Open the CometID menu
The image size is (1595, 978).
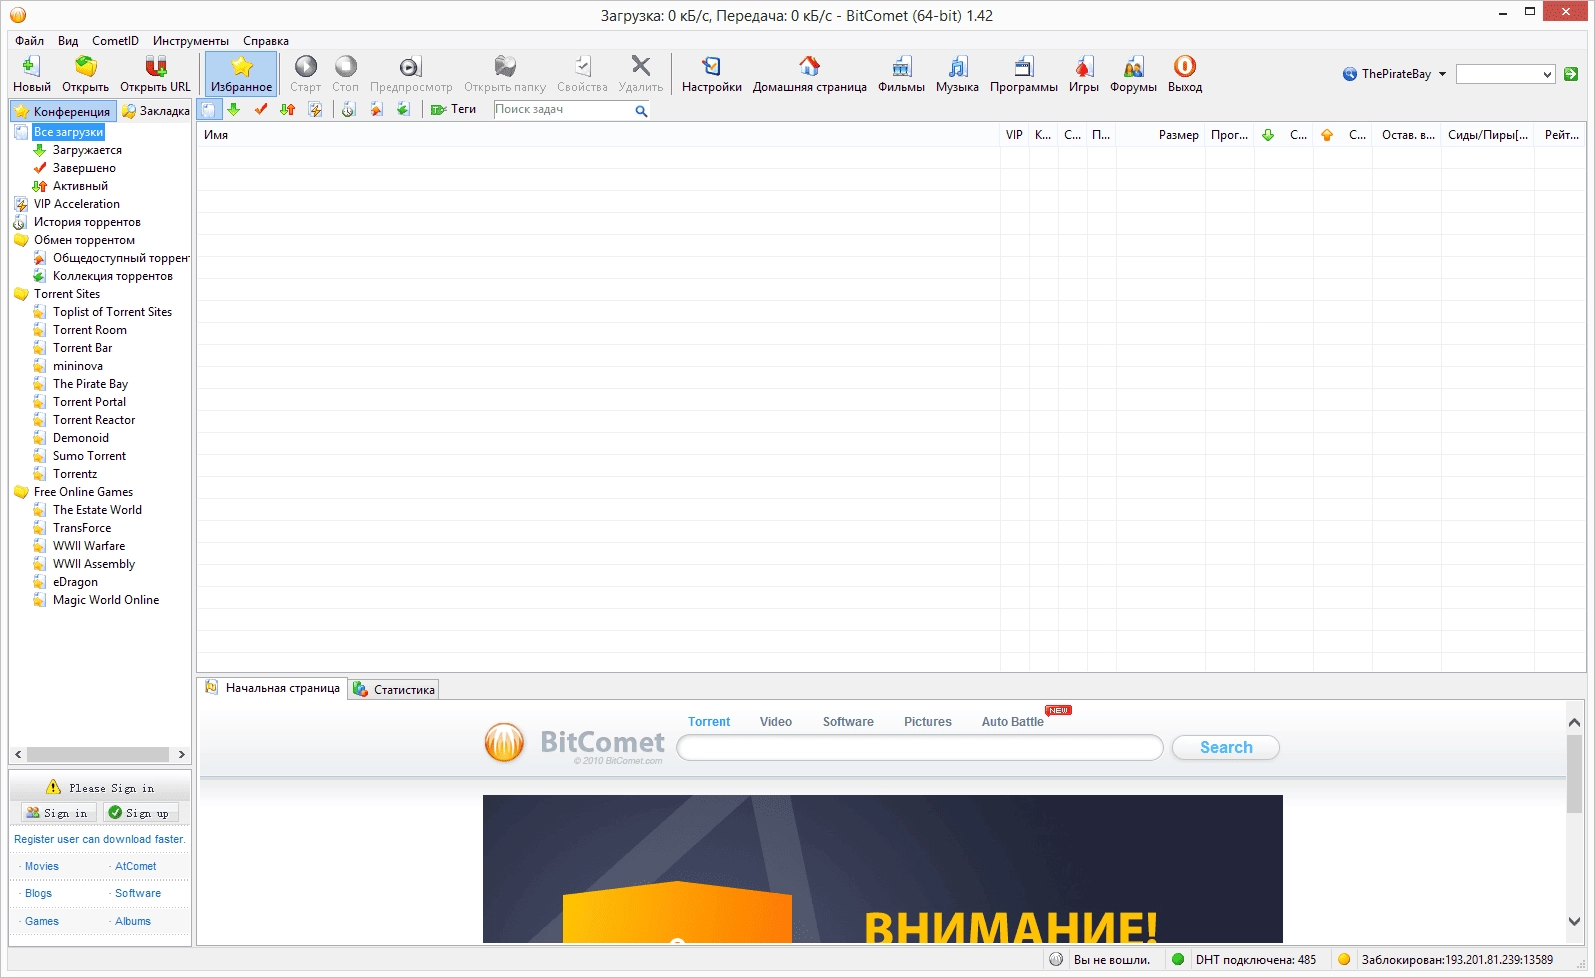point(115,41)
